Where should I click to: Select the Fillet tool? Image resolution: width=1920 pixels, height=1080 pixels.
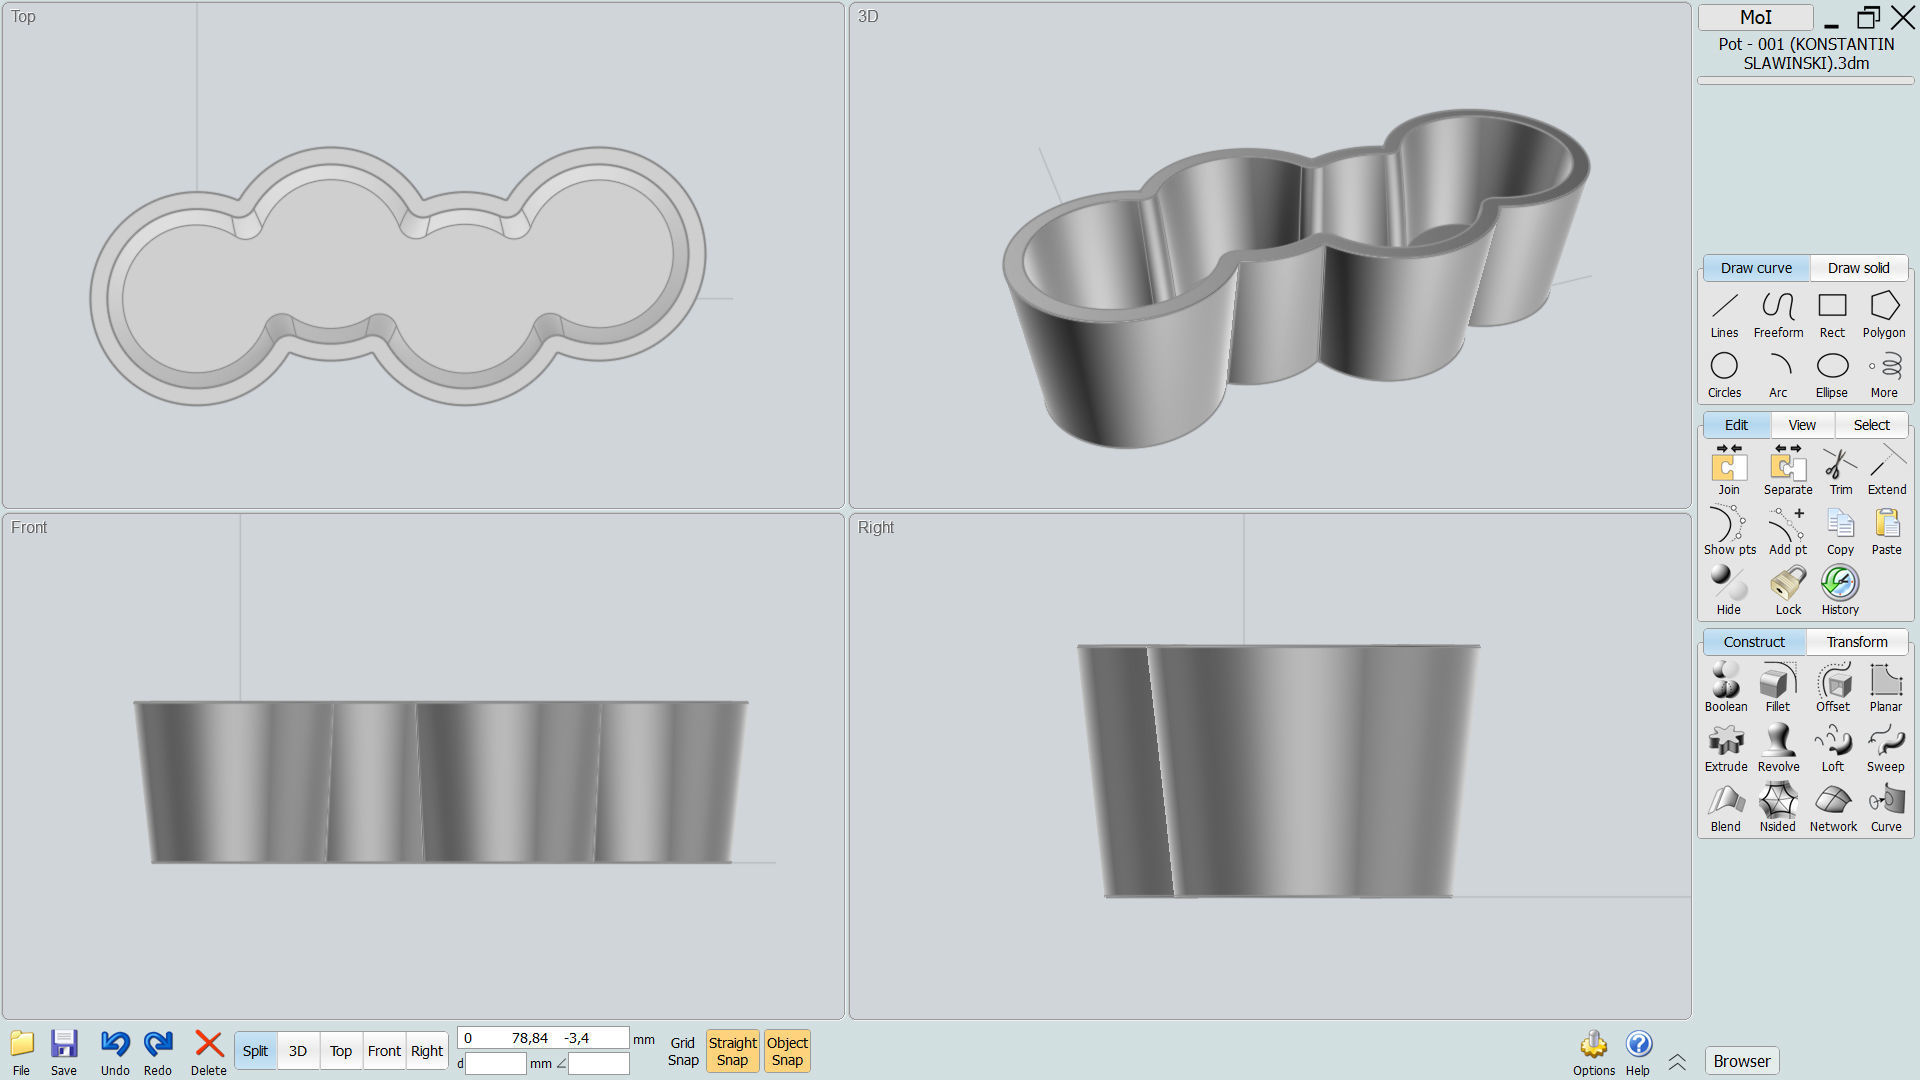(x=1778, y=688)
